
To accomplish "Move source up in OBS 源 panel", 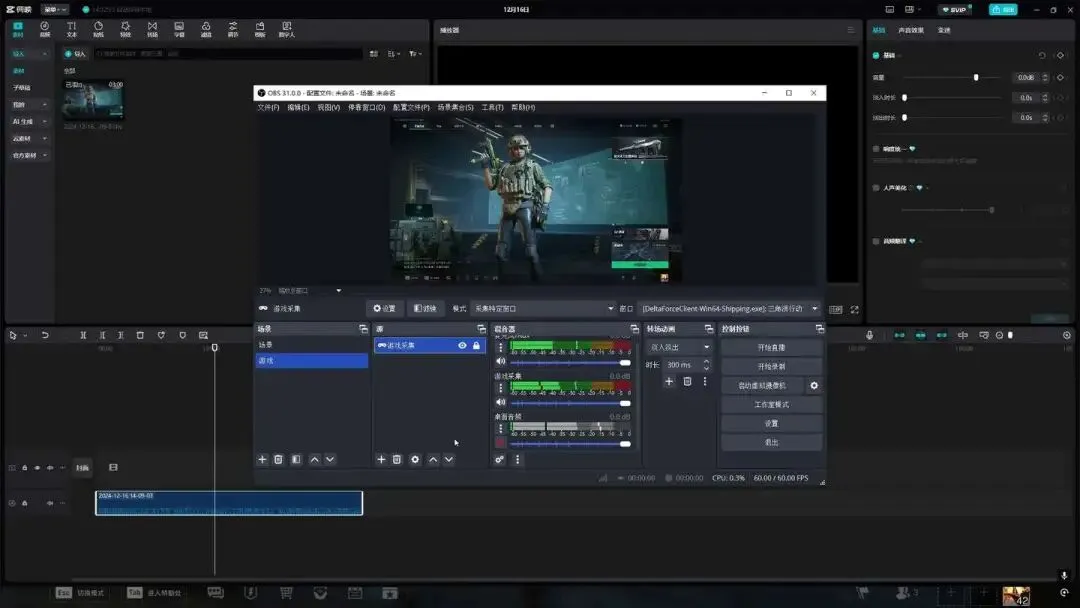I will (x=433, y=459).
